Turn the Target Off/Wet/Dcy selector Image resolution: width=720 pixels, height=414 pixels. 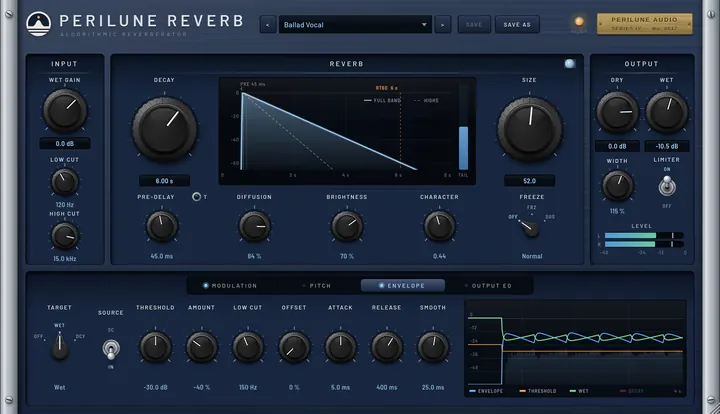60,347
